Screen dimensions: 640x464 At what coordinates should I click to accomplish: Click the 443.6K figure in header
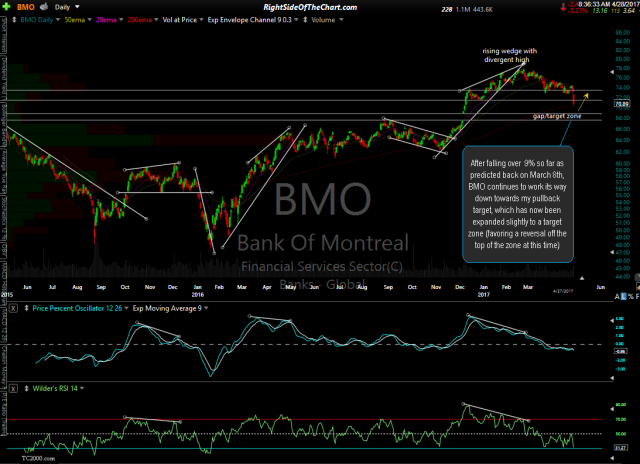pyautogui.click(x=483, y=9)
